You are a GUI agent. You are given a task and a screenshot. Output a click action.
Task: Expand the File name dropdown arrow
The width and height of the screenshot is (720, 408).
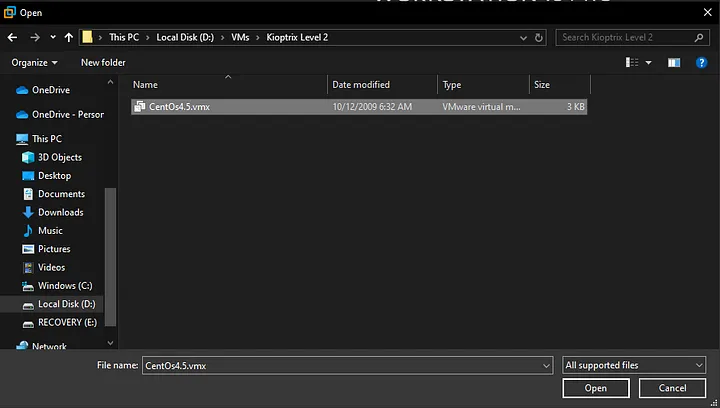click(x=546, y=366)
